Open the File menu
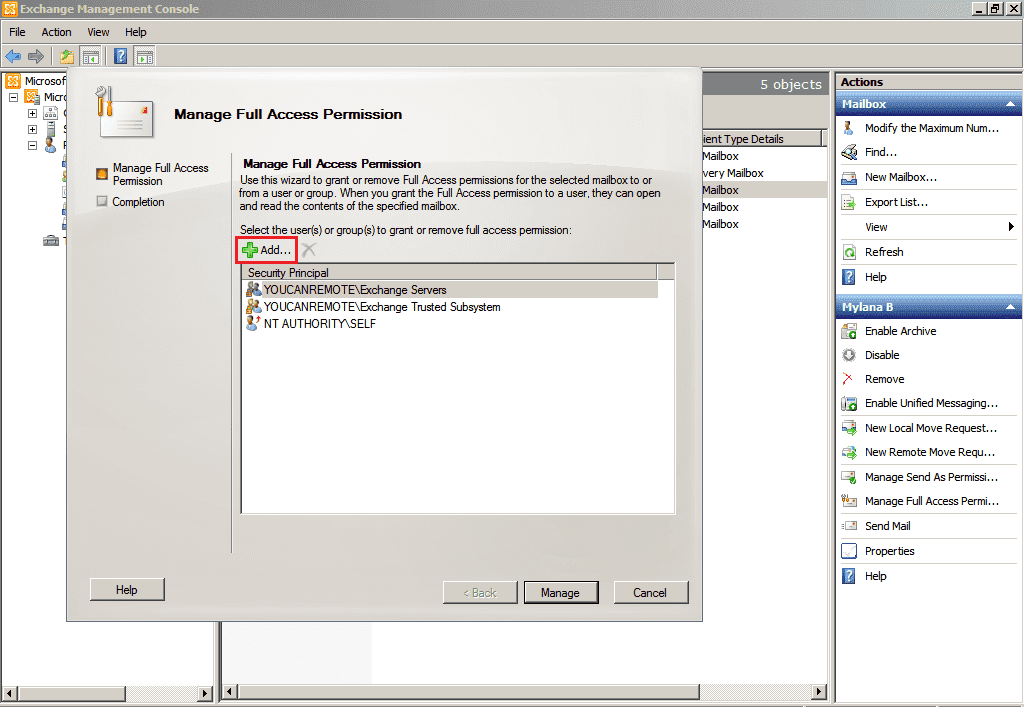This screenshot has height=707, width=1024. pos(17,32)
